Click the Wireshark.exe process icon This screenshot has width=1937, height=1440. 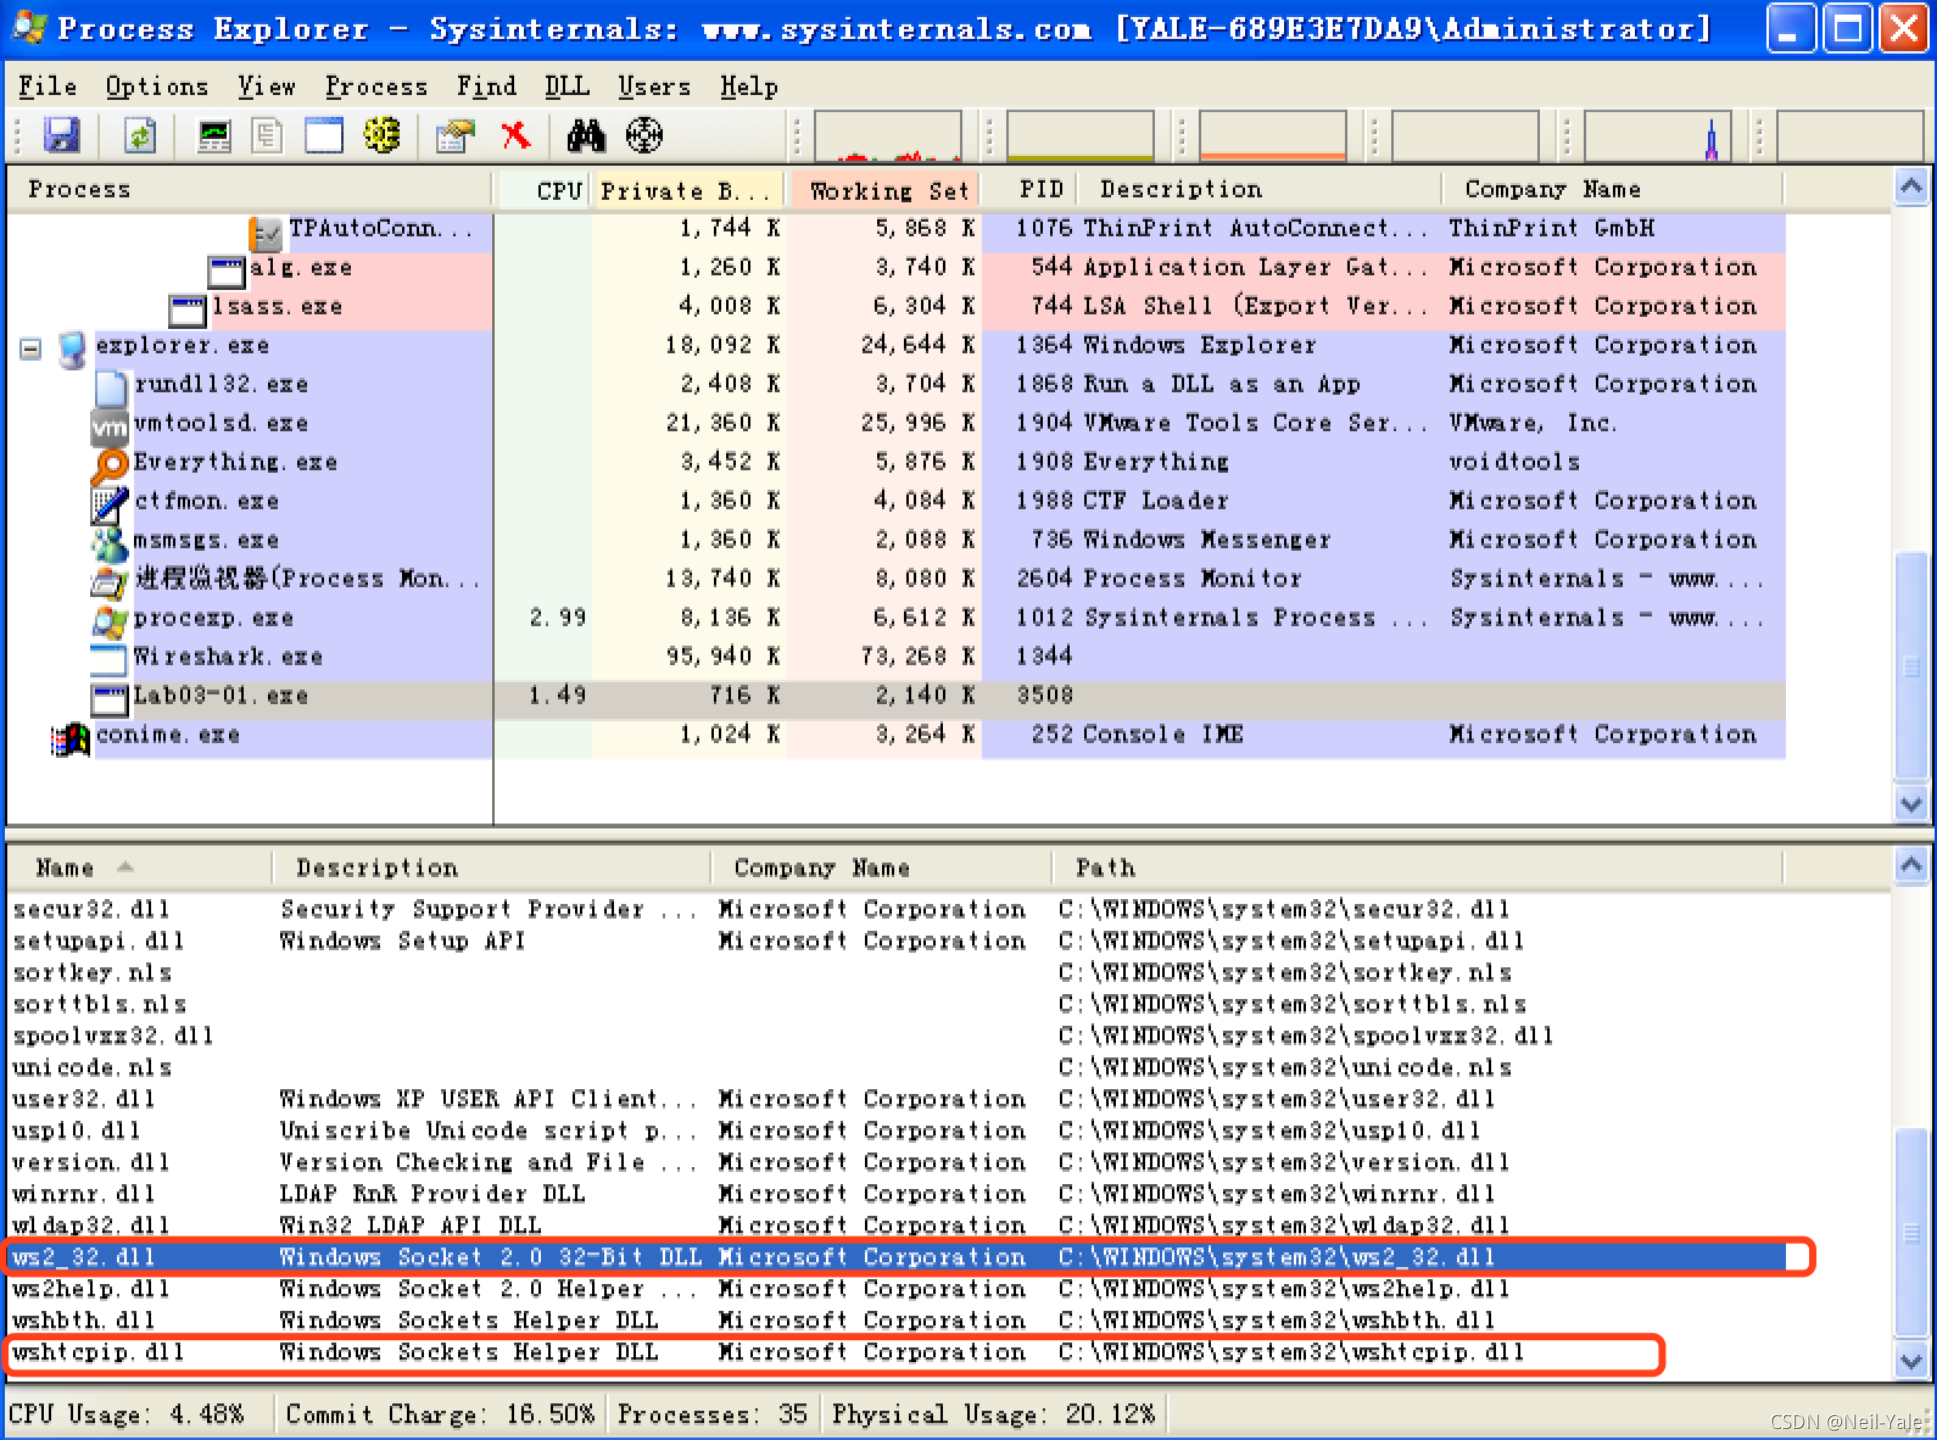coord(110,659)
